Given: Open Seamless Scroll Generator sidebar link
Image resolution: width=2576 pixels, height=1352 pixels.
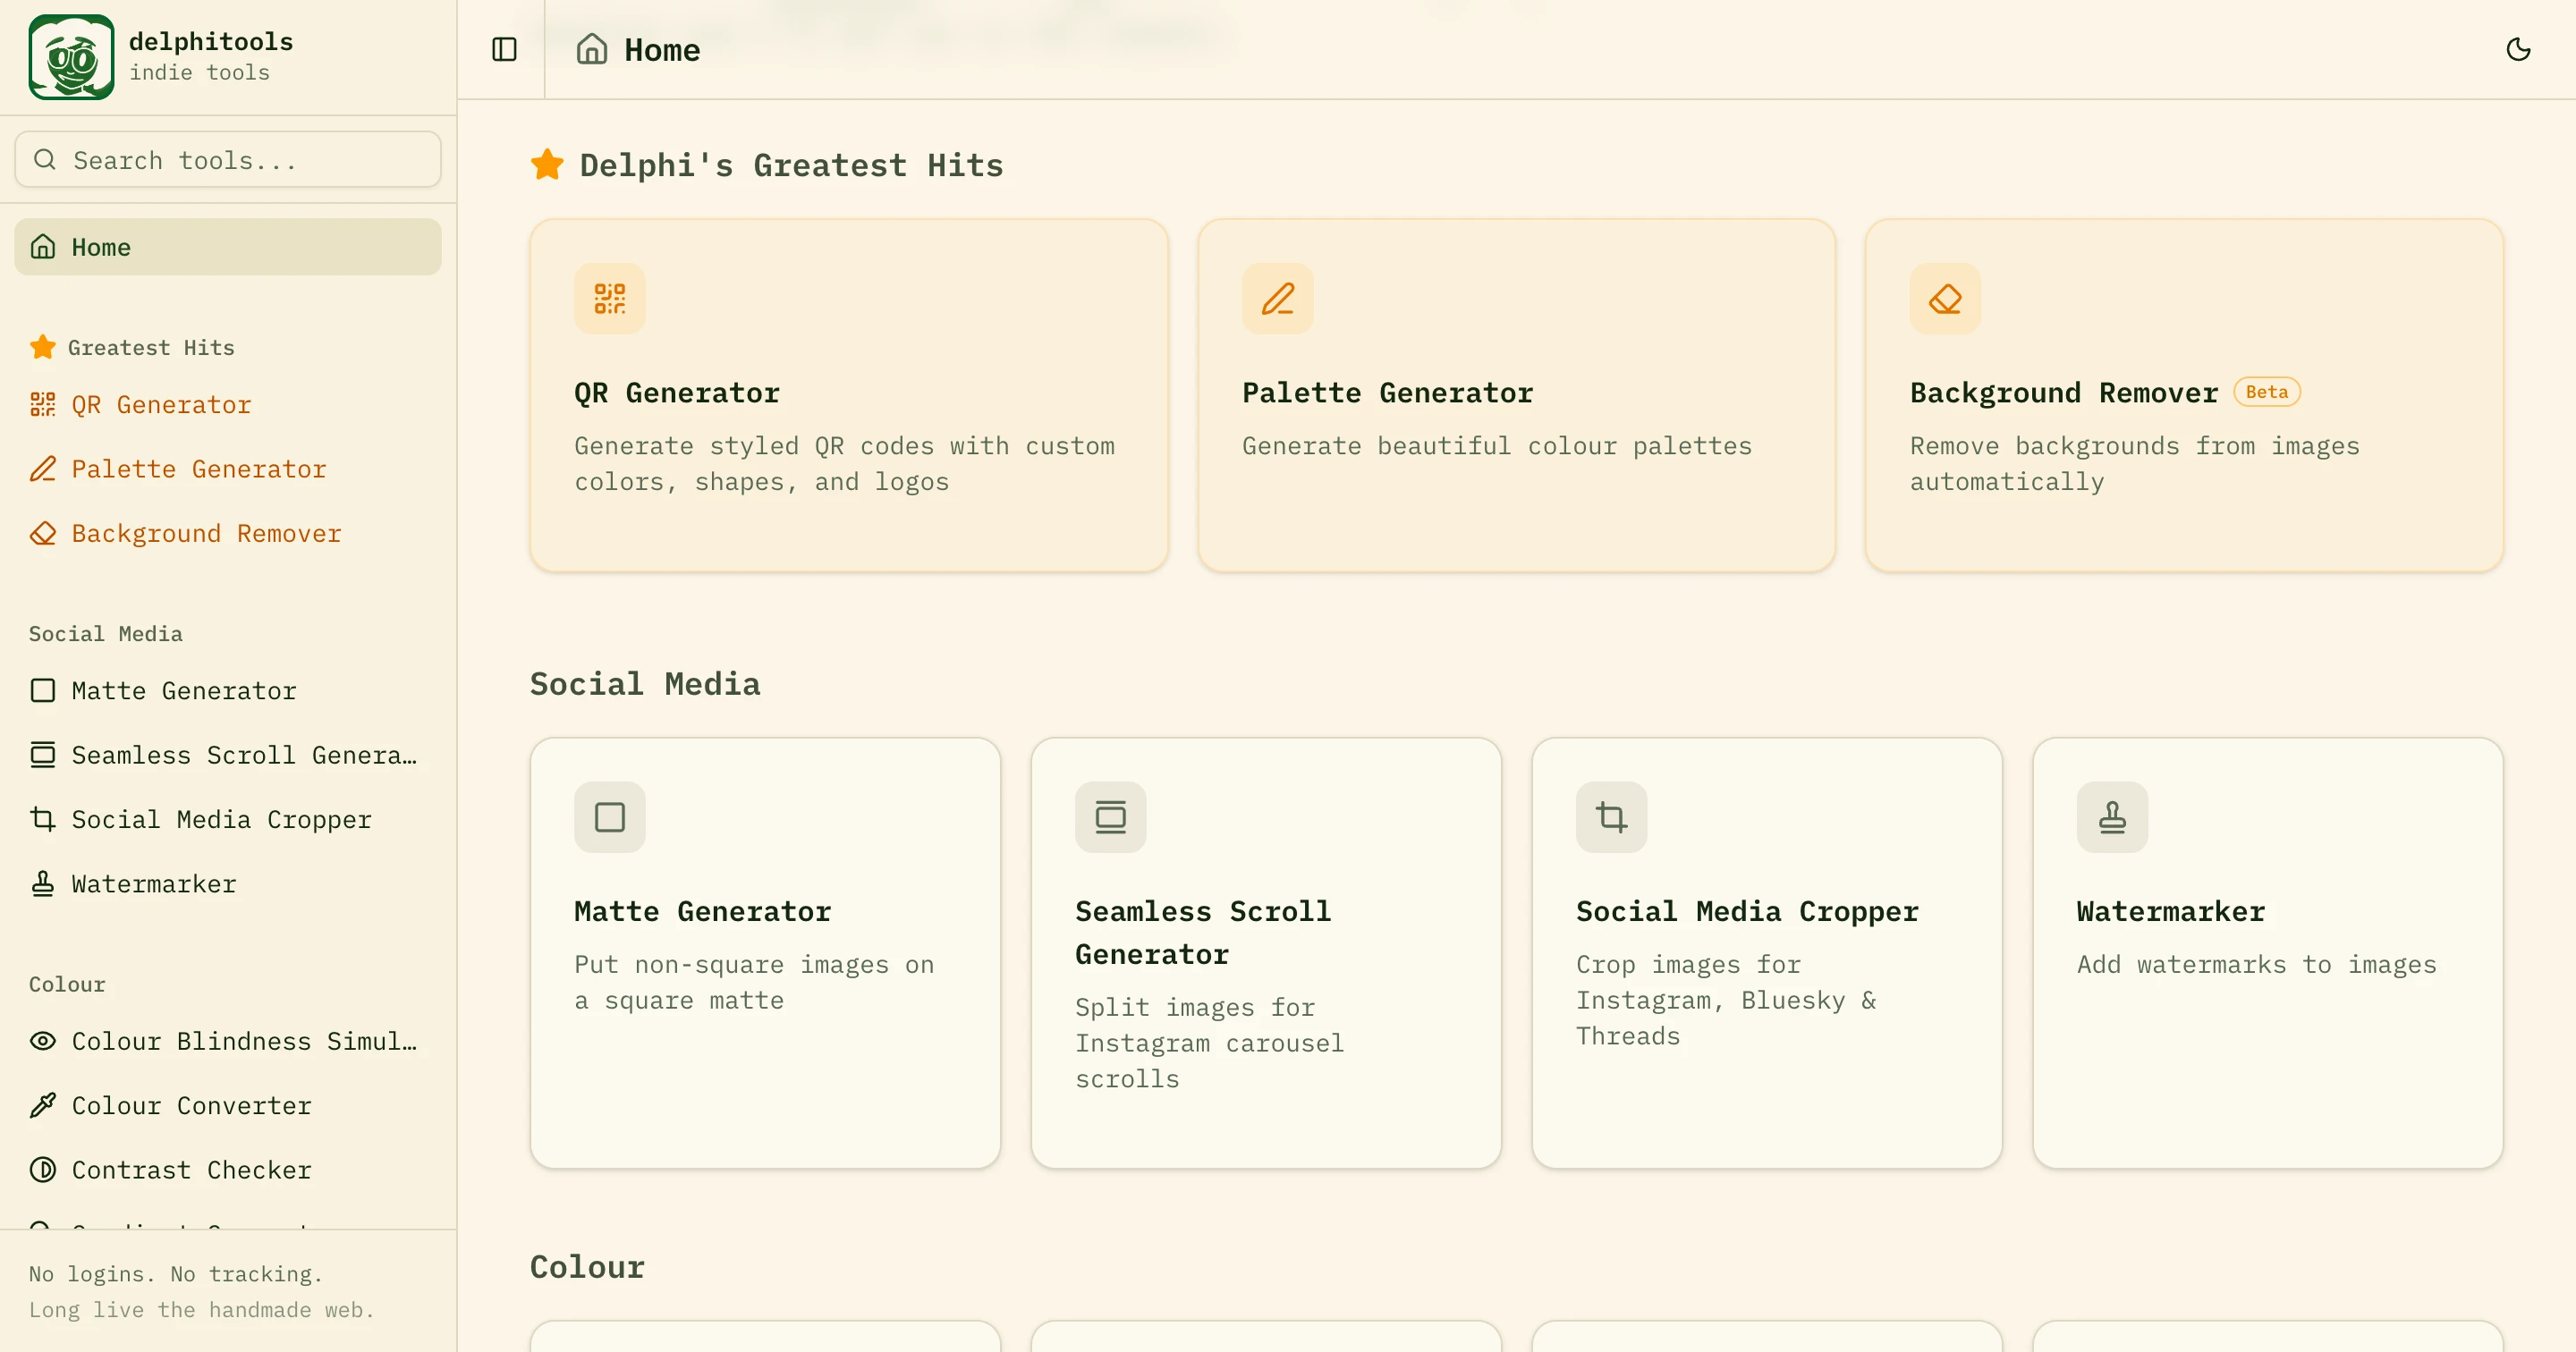Looking at the screenshot, I should (x=228, y=755).
